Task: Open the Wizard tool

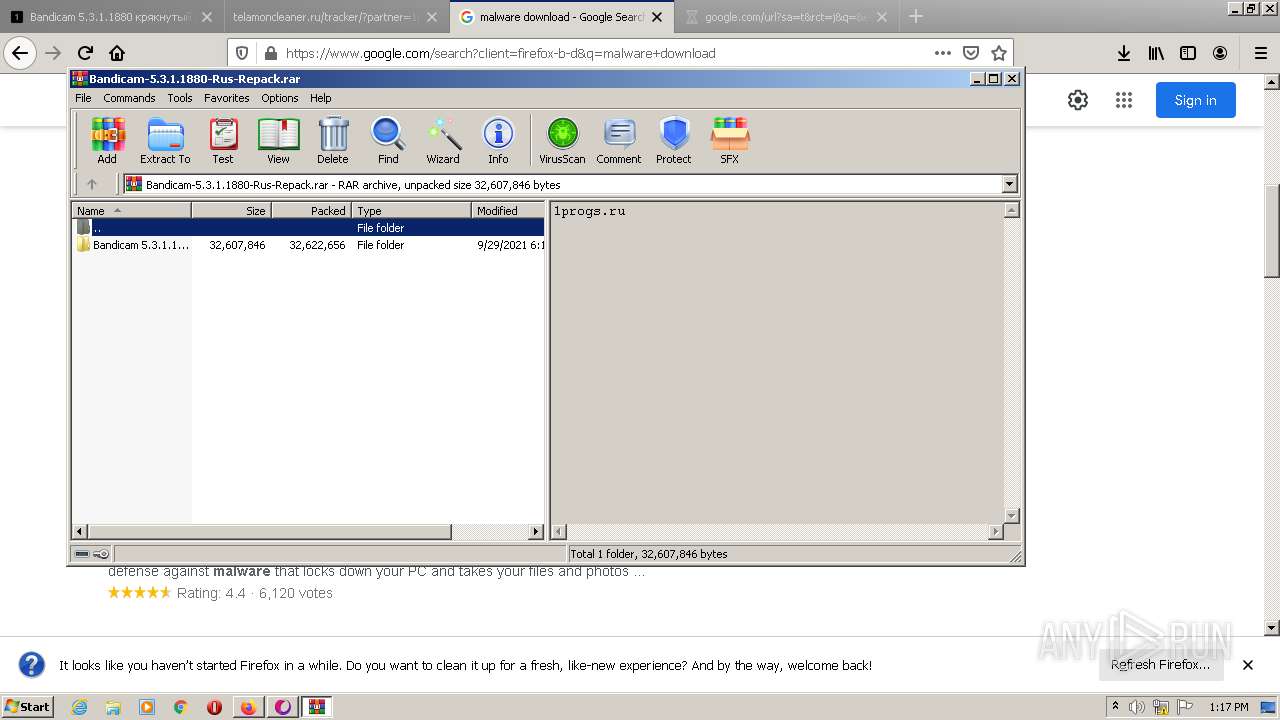Action: 443,140
